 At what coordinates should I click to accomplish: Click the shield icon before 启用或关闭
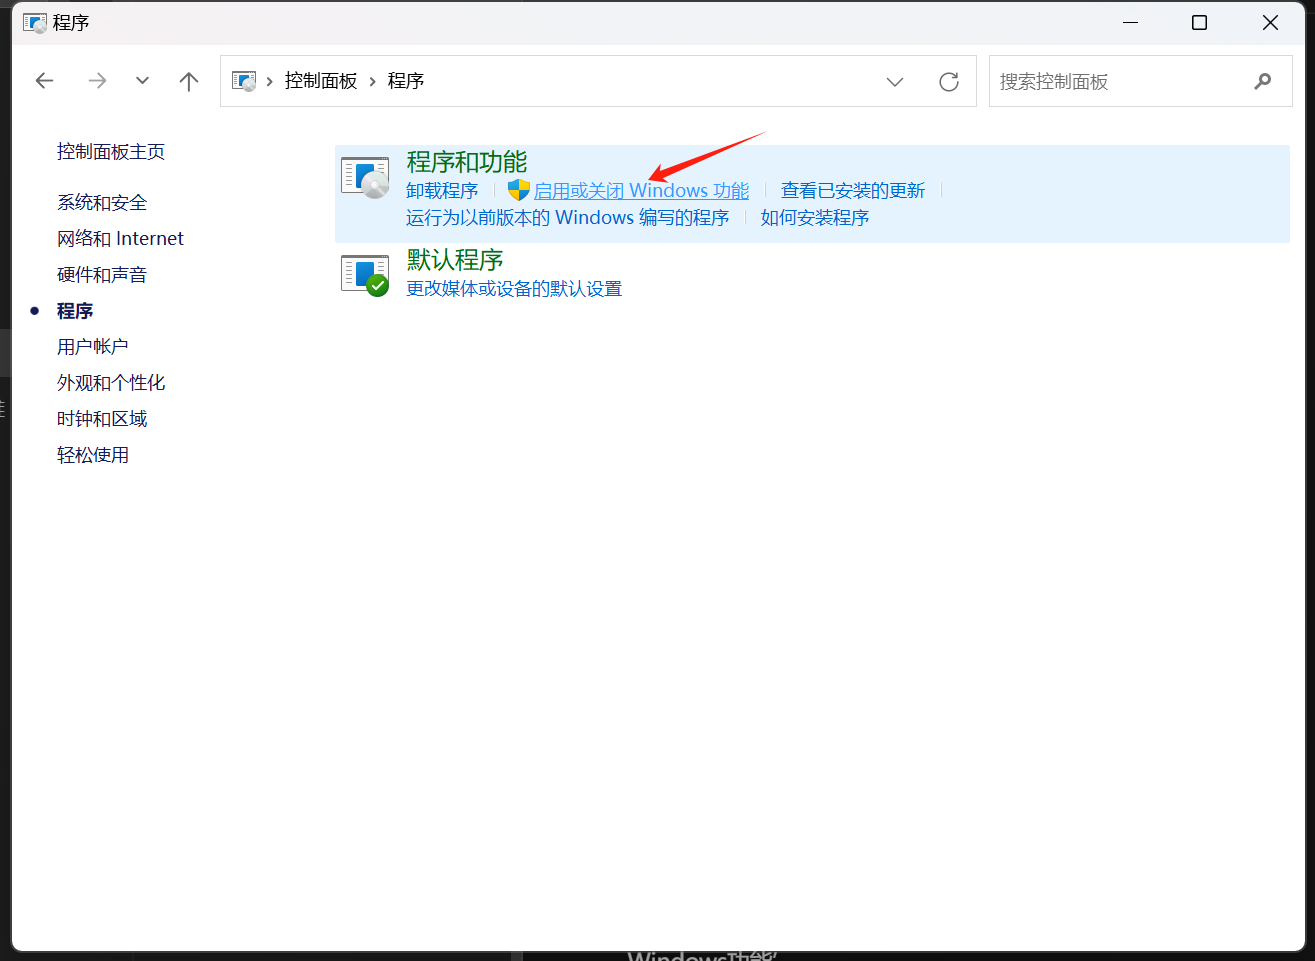pyautogui.click(x=518, y=190)
